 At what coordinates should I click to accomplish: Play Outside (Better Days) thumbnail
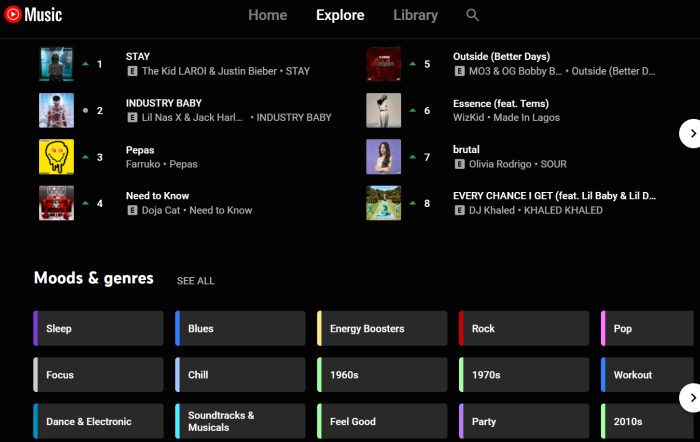383,64
